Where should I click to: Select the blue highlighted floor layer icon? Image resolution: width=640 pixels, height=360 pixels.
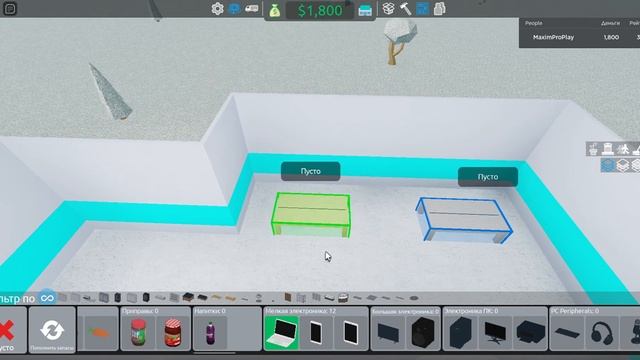pyautogui.click(x=608, y=165)
